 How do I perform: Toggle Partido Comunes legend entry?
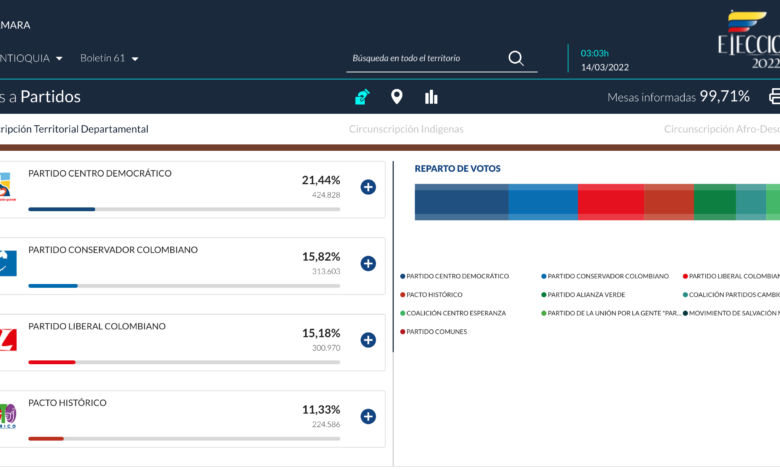coord(436,331)
